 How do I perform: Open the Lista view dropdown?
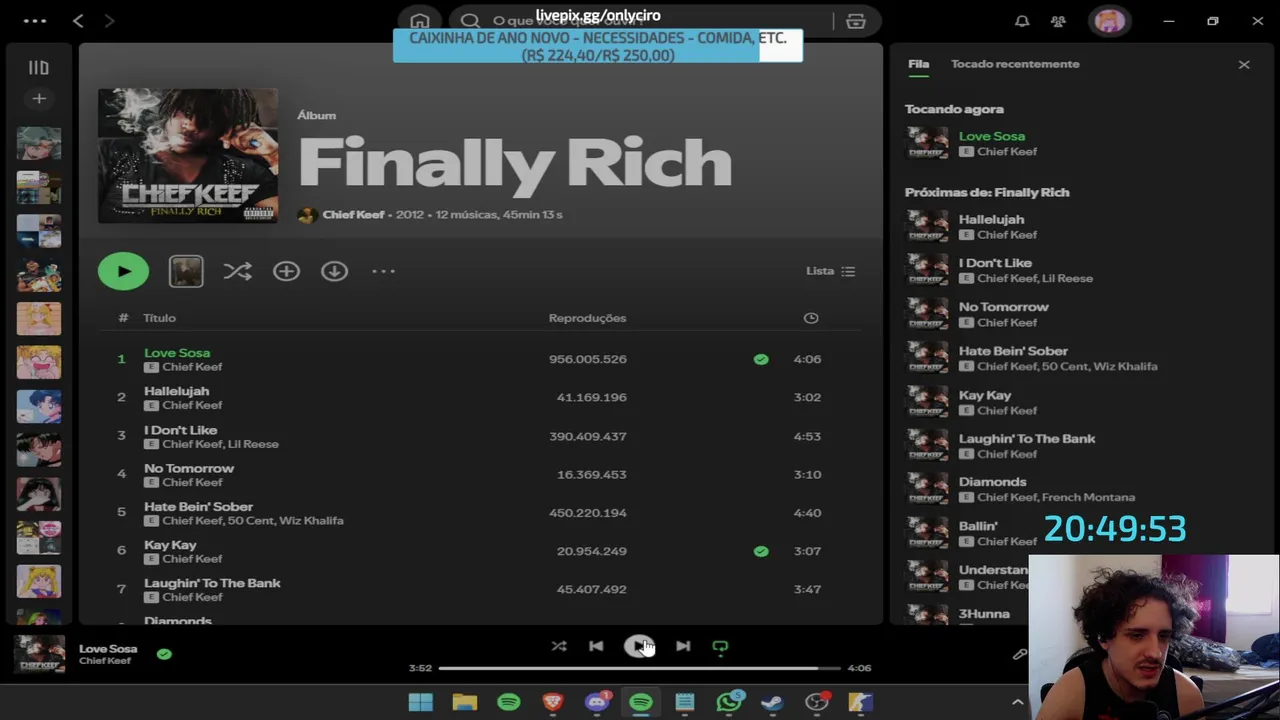click(830, 271)
